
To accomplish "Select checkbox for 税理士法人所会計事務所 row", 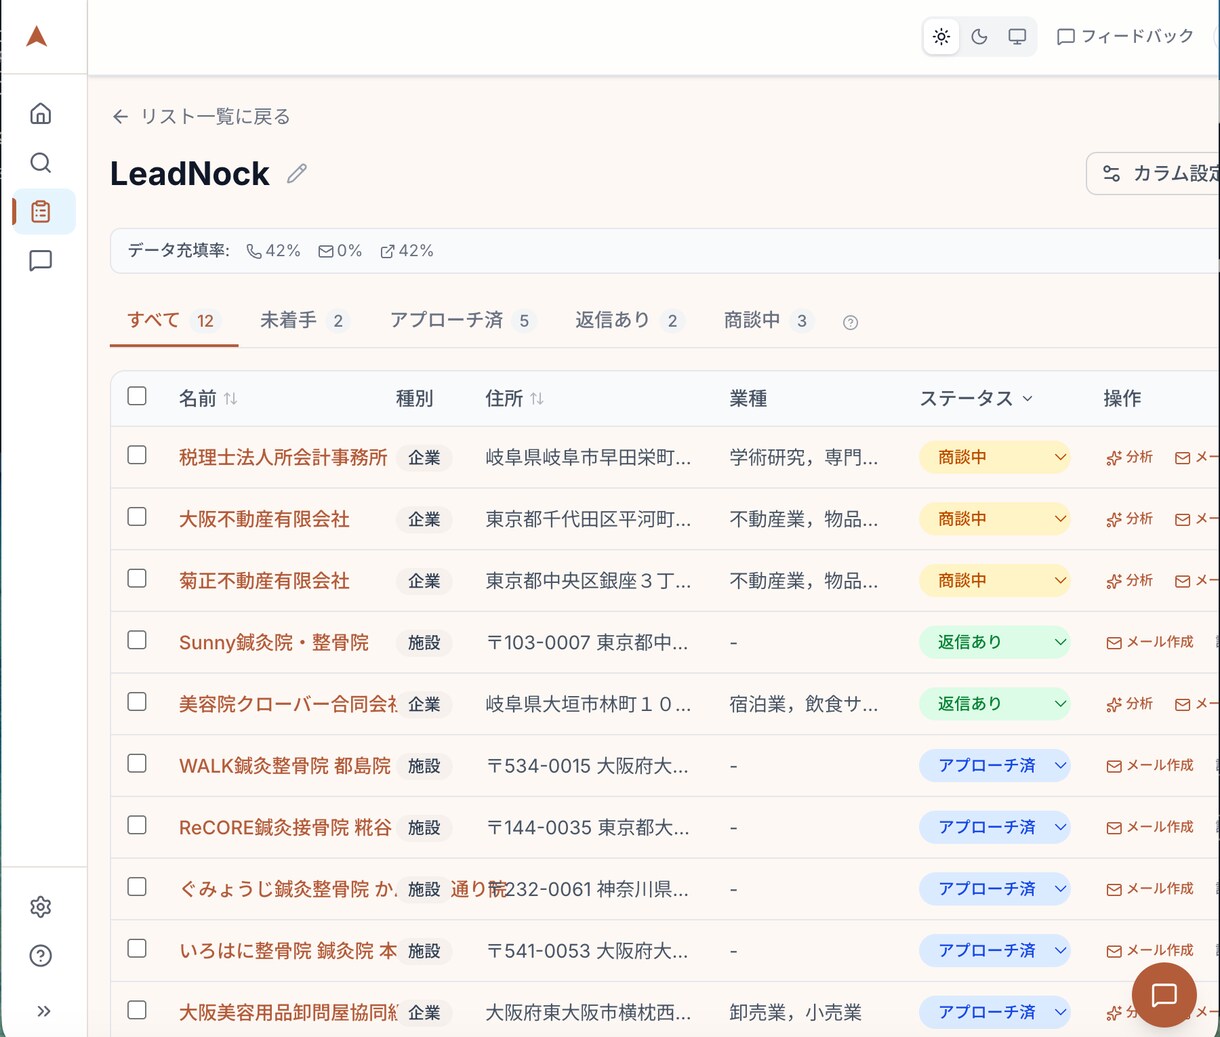I will click(x=137, y=455).
